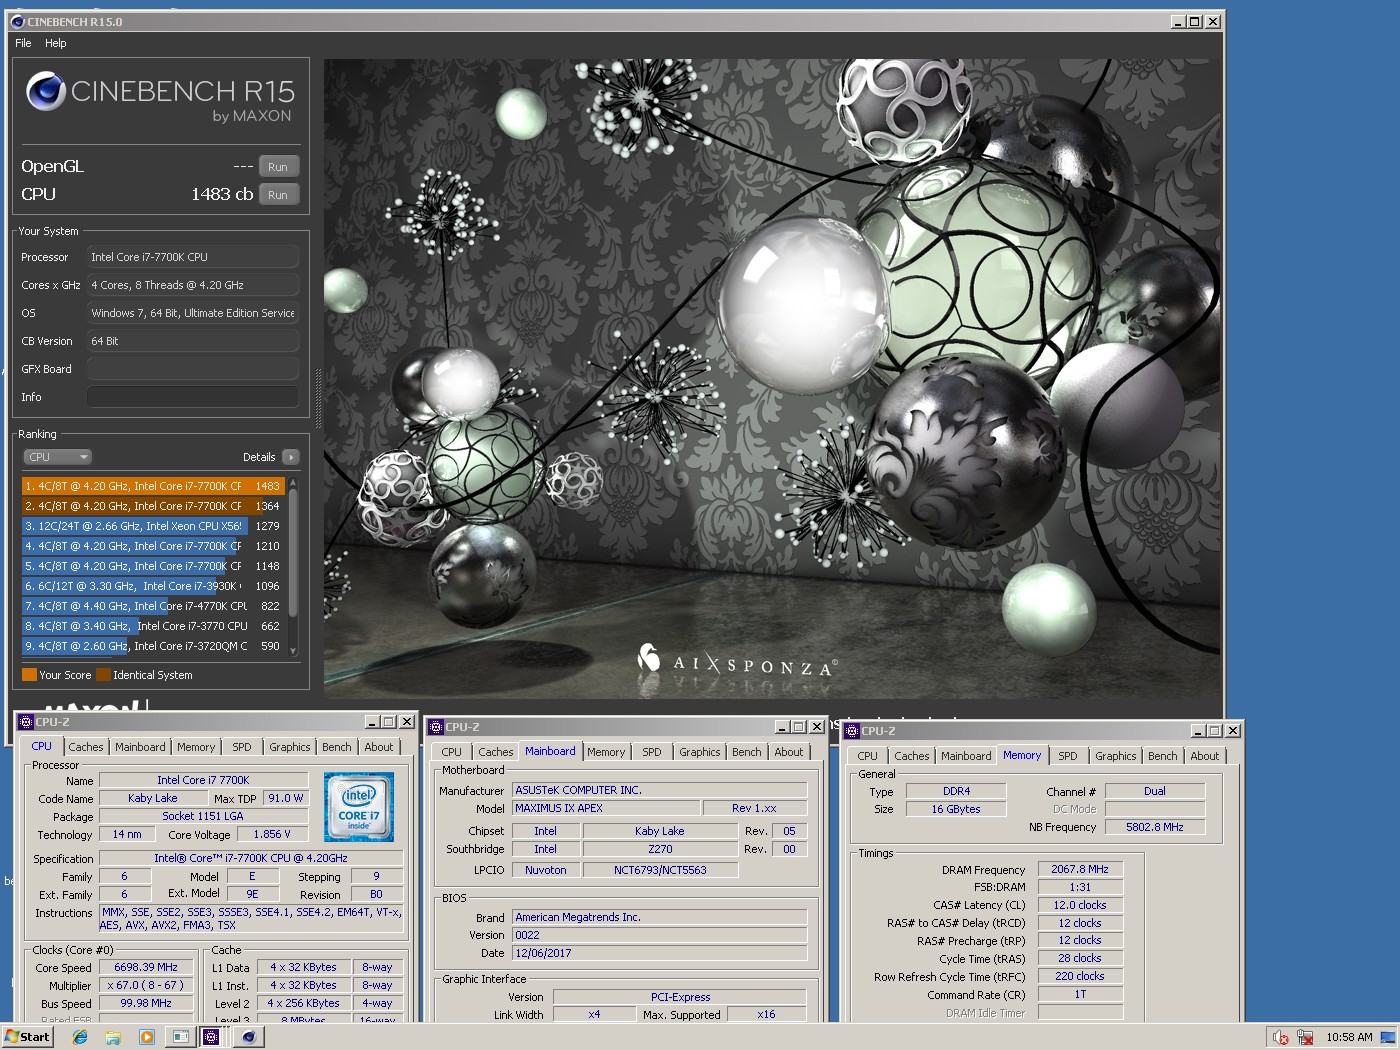Open the File menu in Cinebench
Screen dimensions: 1400x1050
click(24, 43)
